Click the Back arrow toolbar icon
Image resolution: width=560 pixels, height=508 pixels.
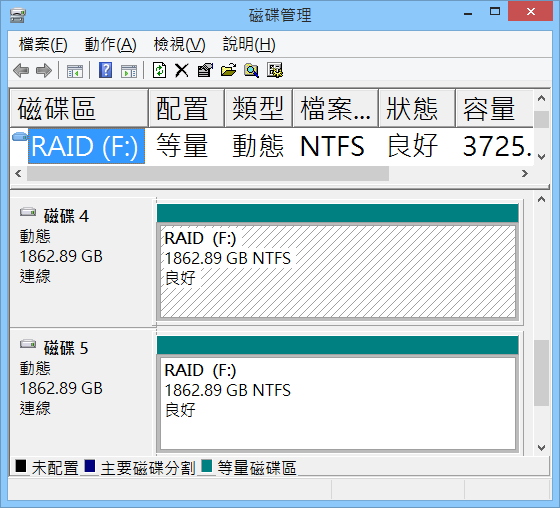pyautogui.click(x=21, y=70)
